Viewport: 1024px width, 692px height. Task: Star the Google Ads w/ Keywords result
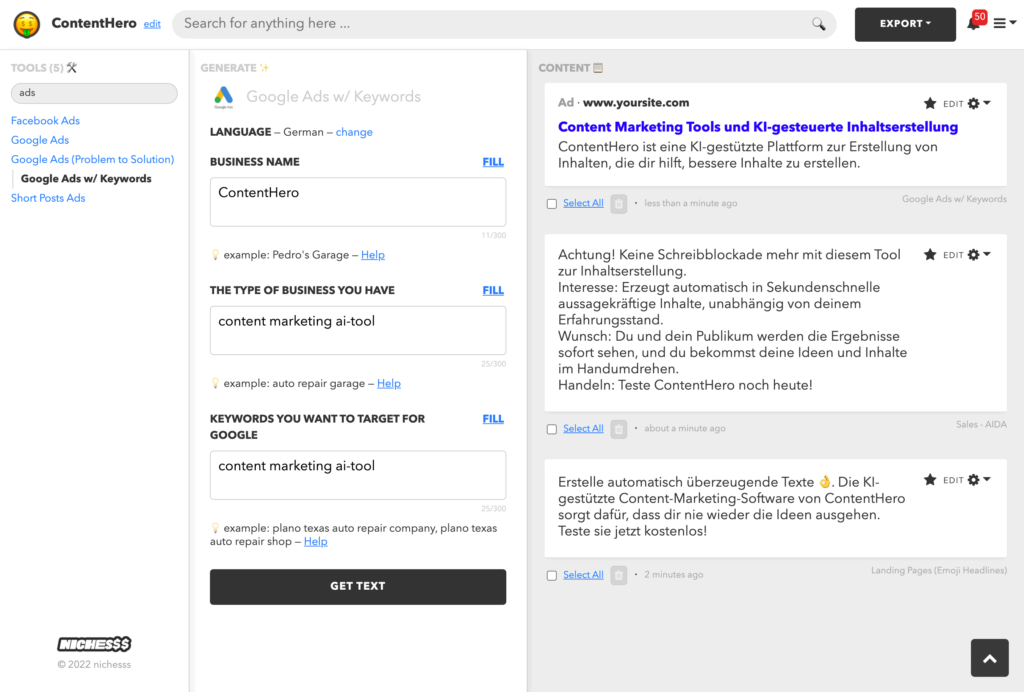(x=930, y=103)
